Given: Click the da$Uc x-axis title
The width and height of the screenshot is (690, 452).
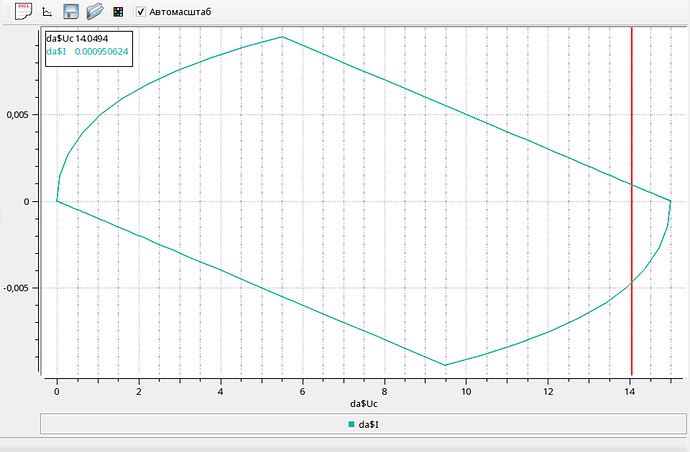Looking at the screenshot, I should 364,404.
